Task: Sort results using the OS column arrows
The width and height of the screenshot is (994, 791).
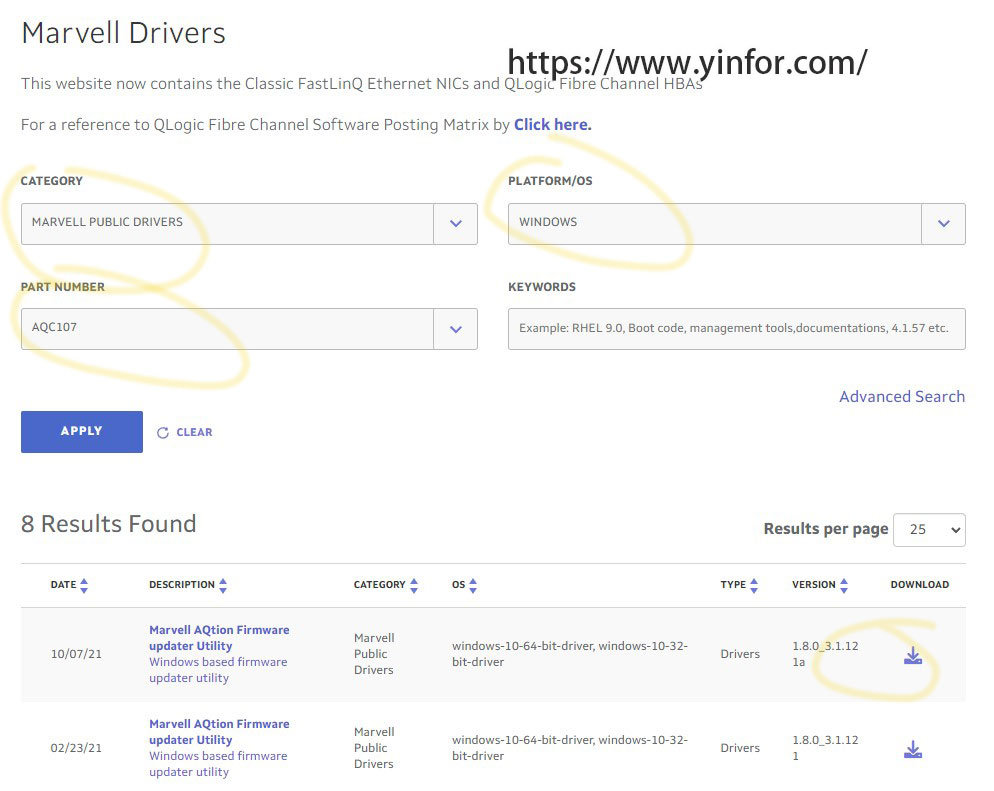Action: click(473, 584)
